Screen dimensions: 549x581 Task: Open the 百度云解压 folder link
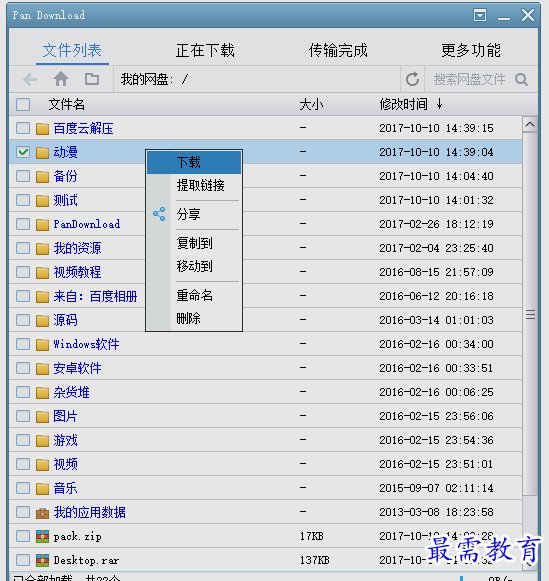pyautogui.click(x=83, y=129)
